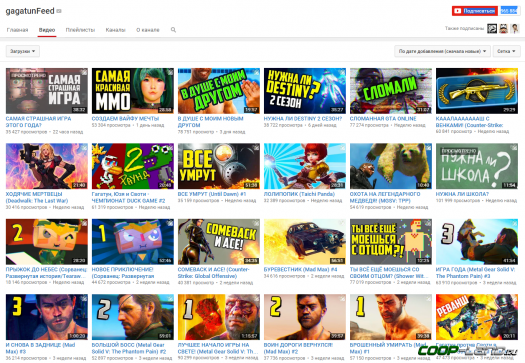Image resolution: width=525 pixels, height=363 pixels.
Task: Click the ВОИН ДОРОГИ ВЕРНУЛСЯ! title link
Action: coord(298,348)
